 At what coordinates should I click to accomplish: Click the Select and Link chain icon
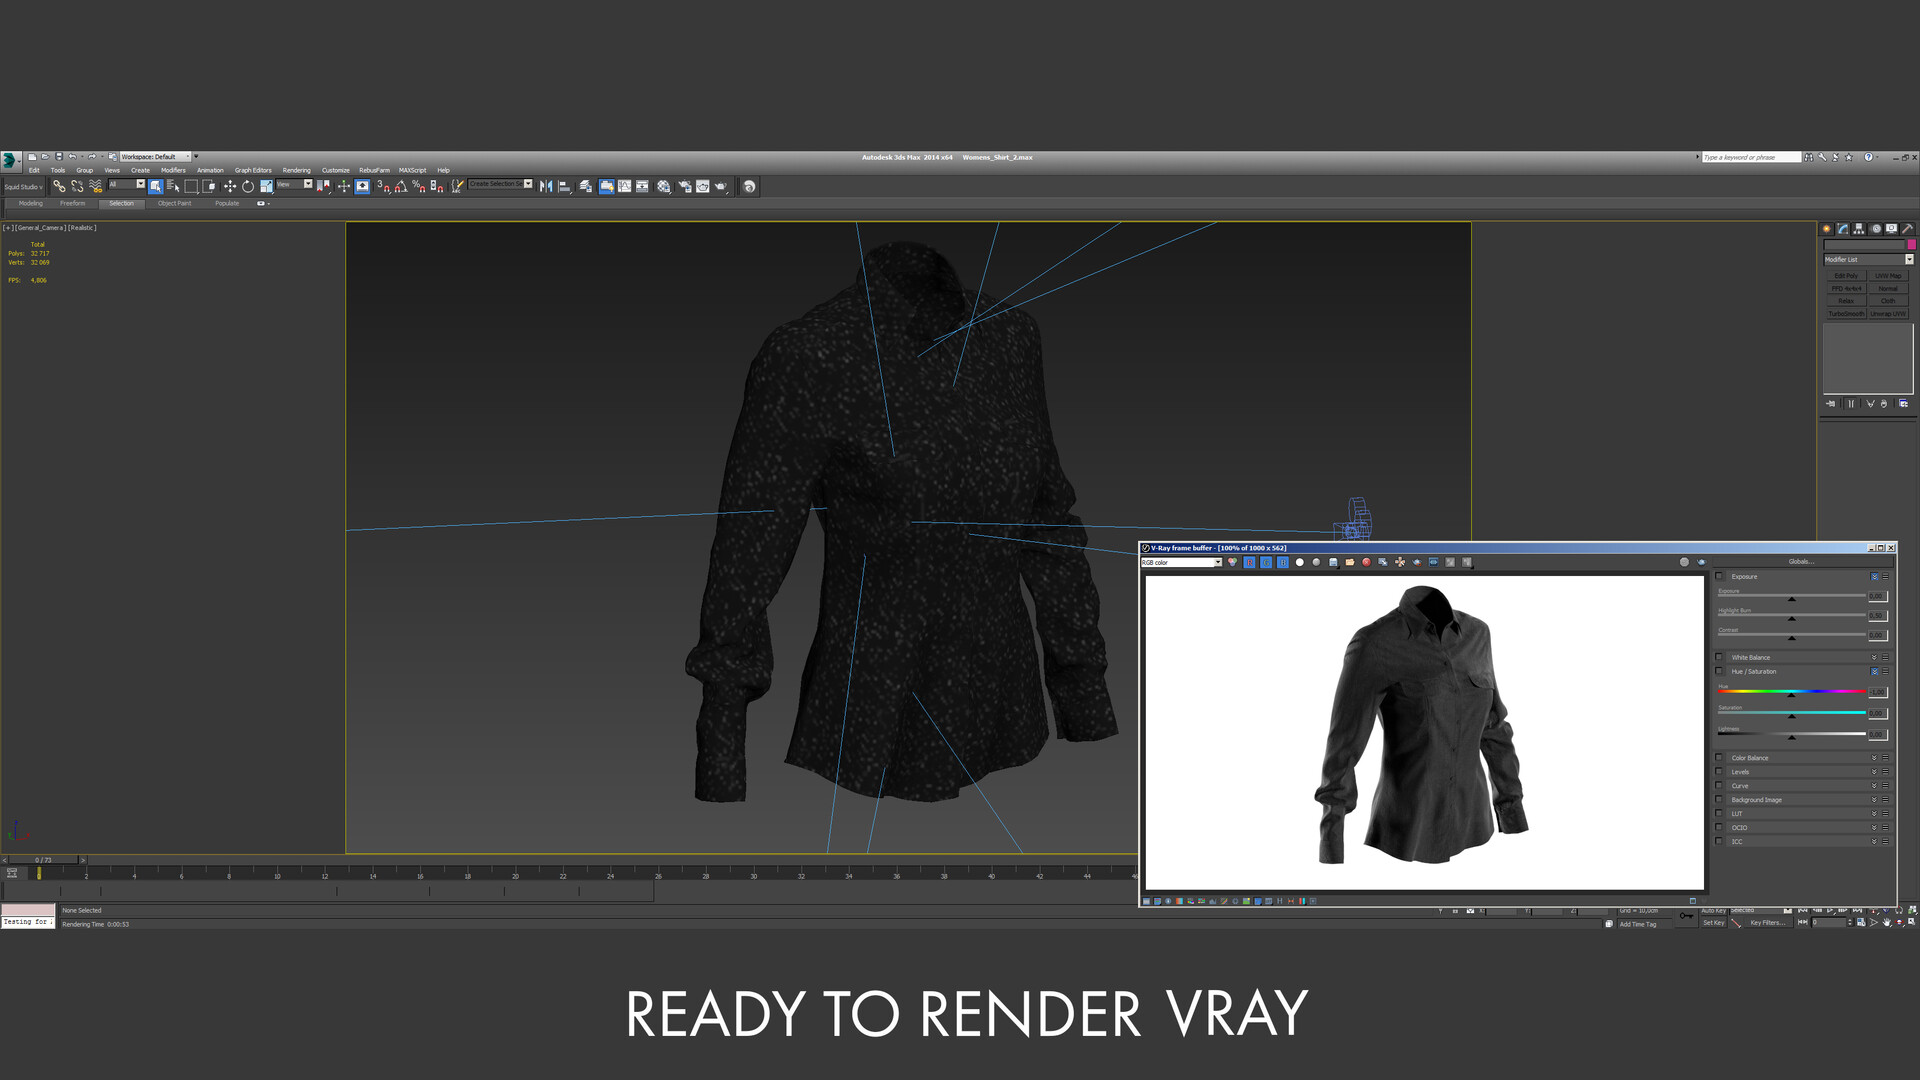(x=59, y=186)
